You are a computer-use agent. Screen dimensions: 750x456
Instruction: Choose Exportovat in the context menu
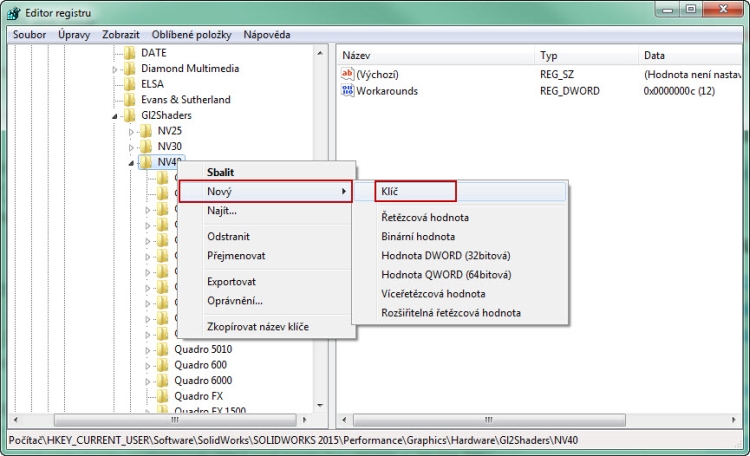266,281
